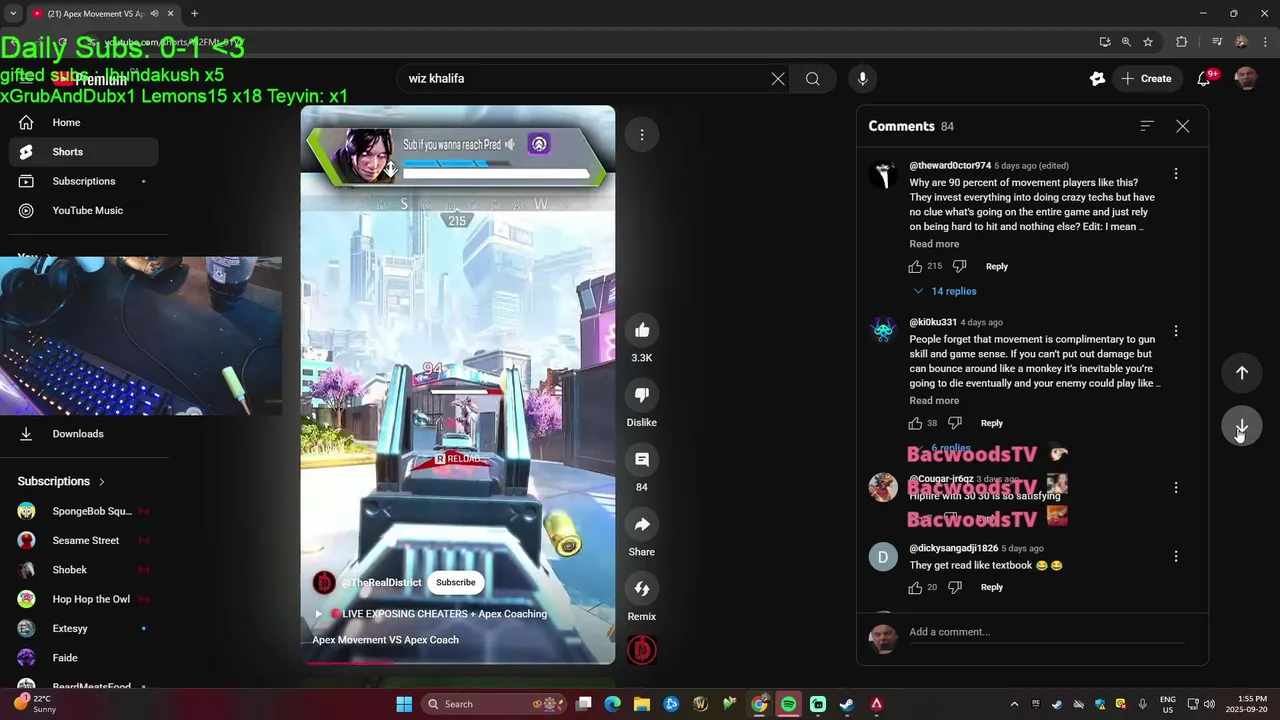Open options menu for @ki0ku331 comment
Screen dimensions: 1280x720
pos(1176,331)
